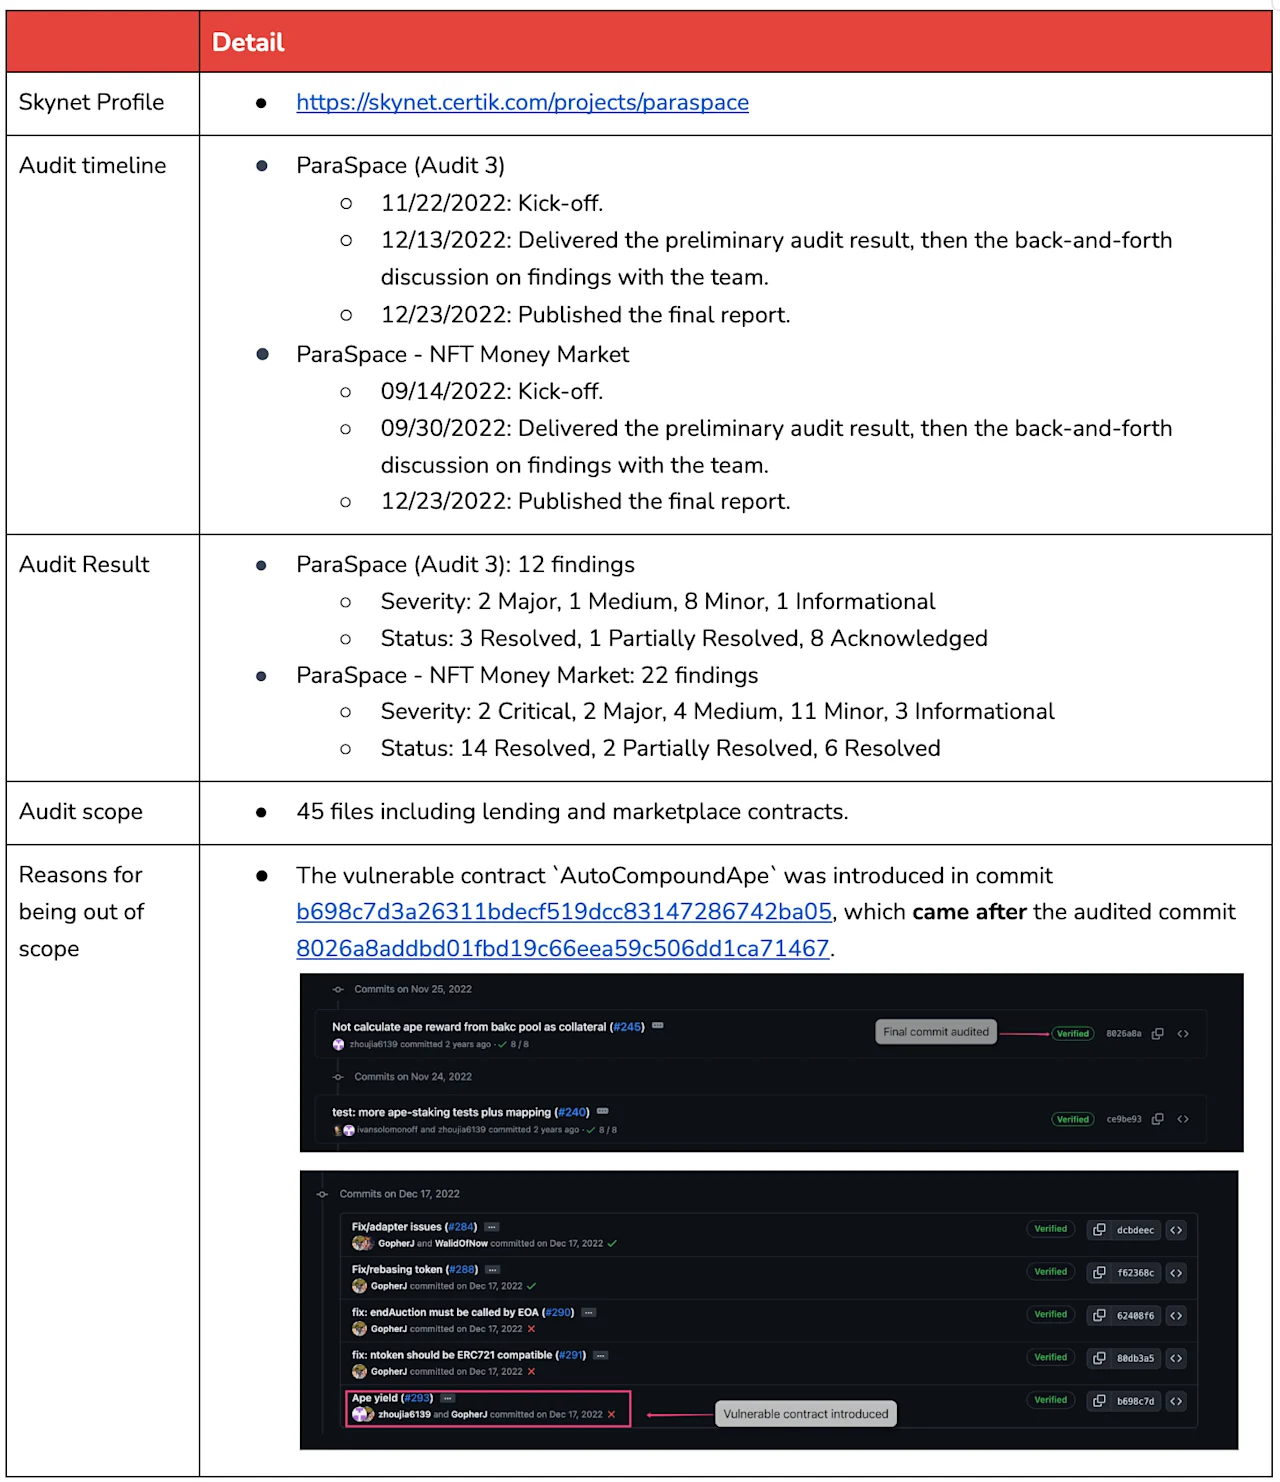Click the 'Commits on Nov 25, 2022' heading

pyautogui.click(x=413, y=989)
